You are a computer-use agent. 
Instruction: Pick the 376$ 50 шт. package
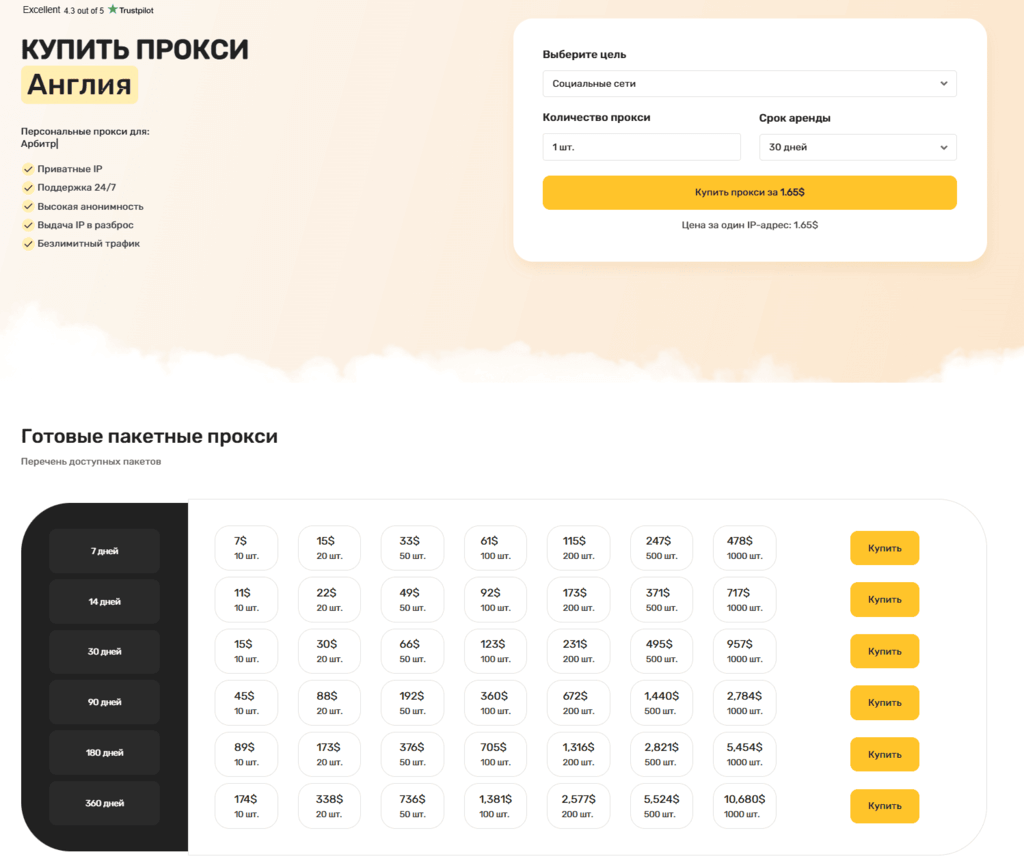[412, 754]
